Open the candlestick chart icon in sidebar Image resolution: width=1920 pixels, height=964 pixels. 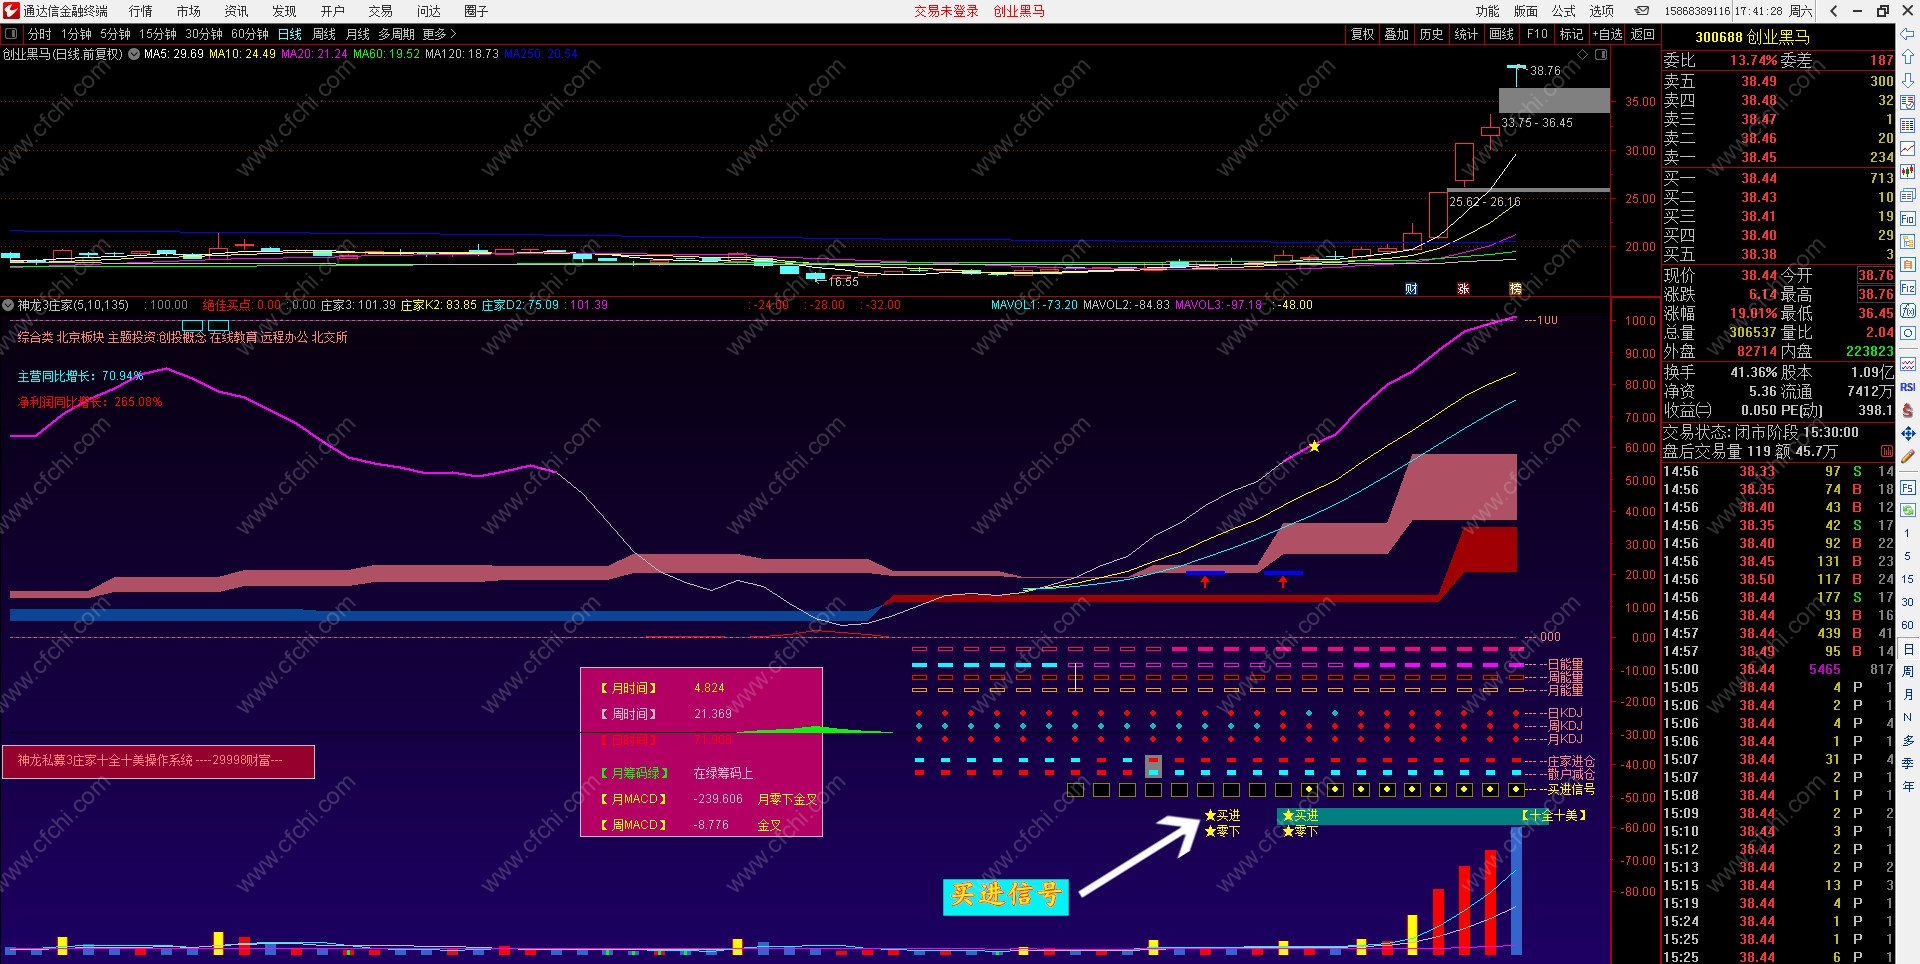(1908, 171)
